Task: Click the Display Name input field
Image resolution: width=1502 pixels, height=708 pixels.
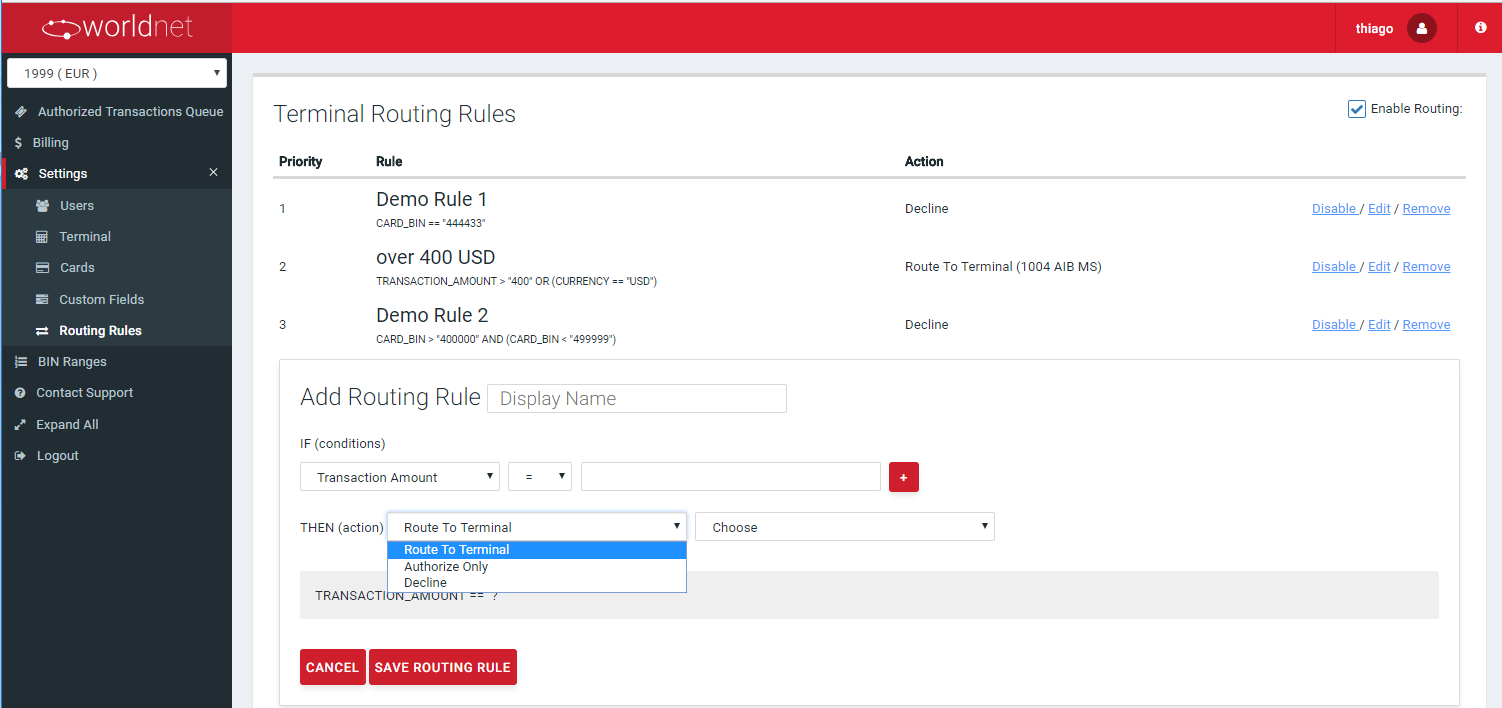Action: click(637, 398)
